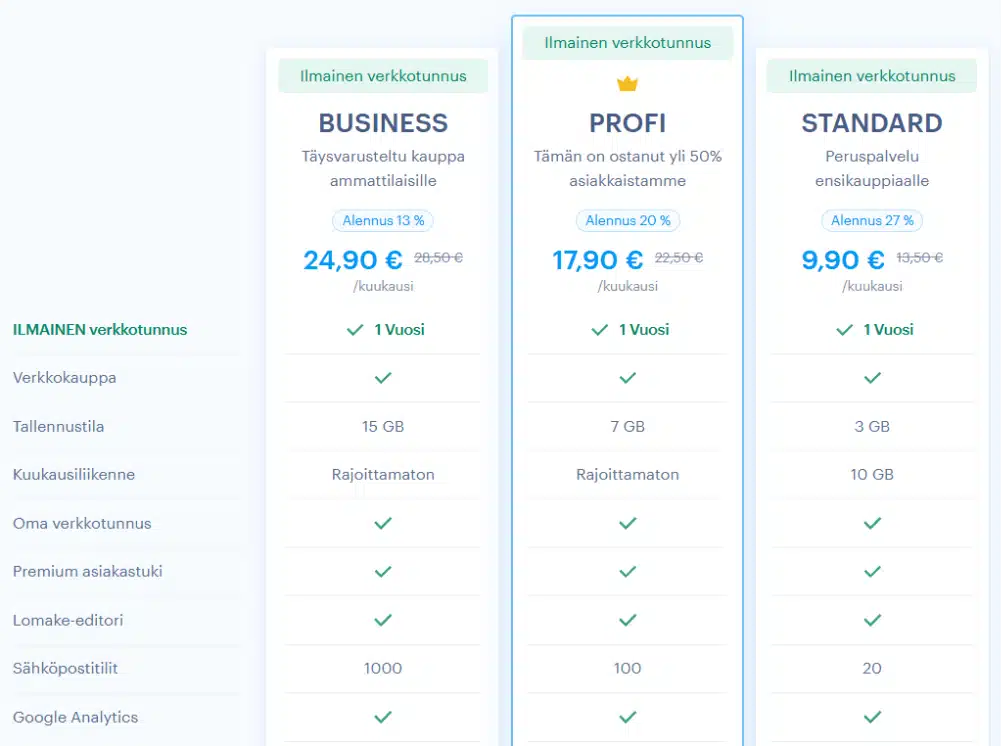The image size is (1001, 746).
Task: Click the ILMAINEN verkkotunnus feature label
Action: click(x=100, y=330)
